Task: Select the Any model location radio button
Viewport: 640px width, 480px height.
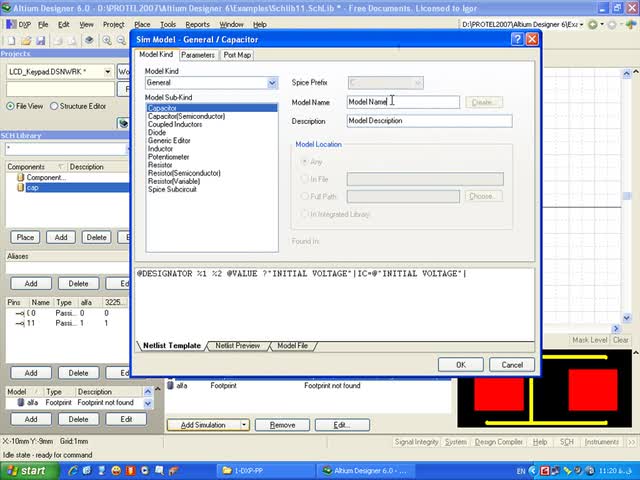Action: 304,162
